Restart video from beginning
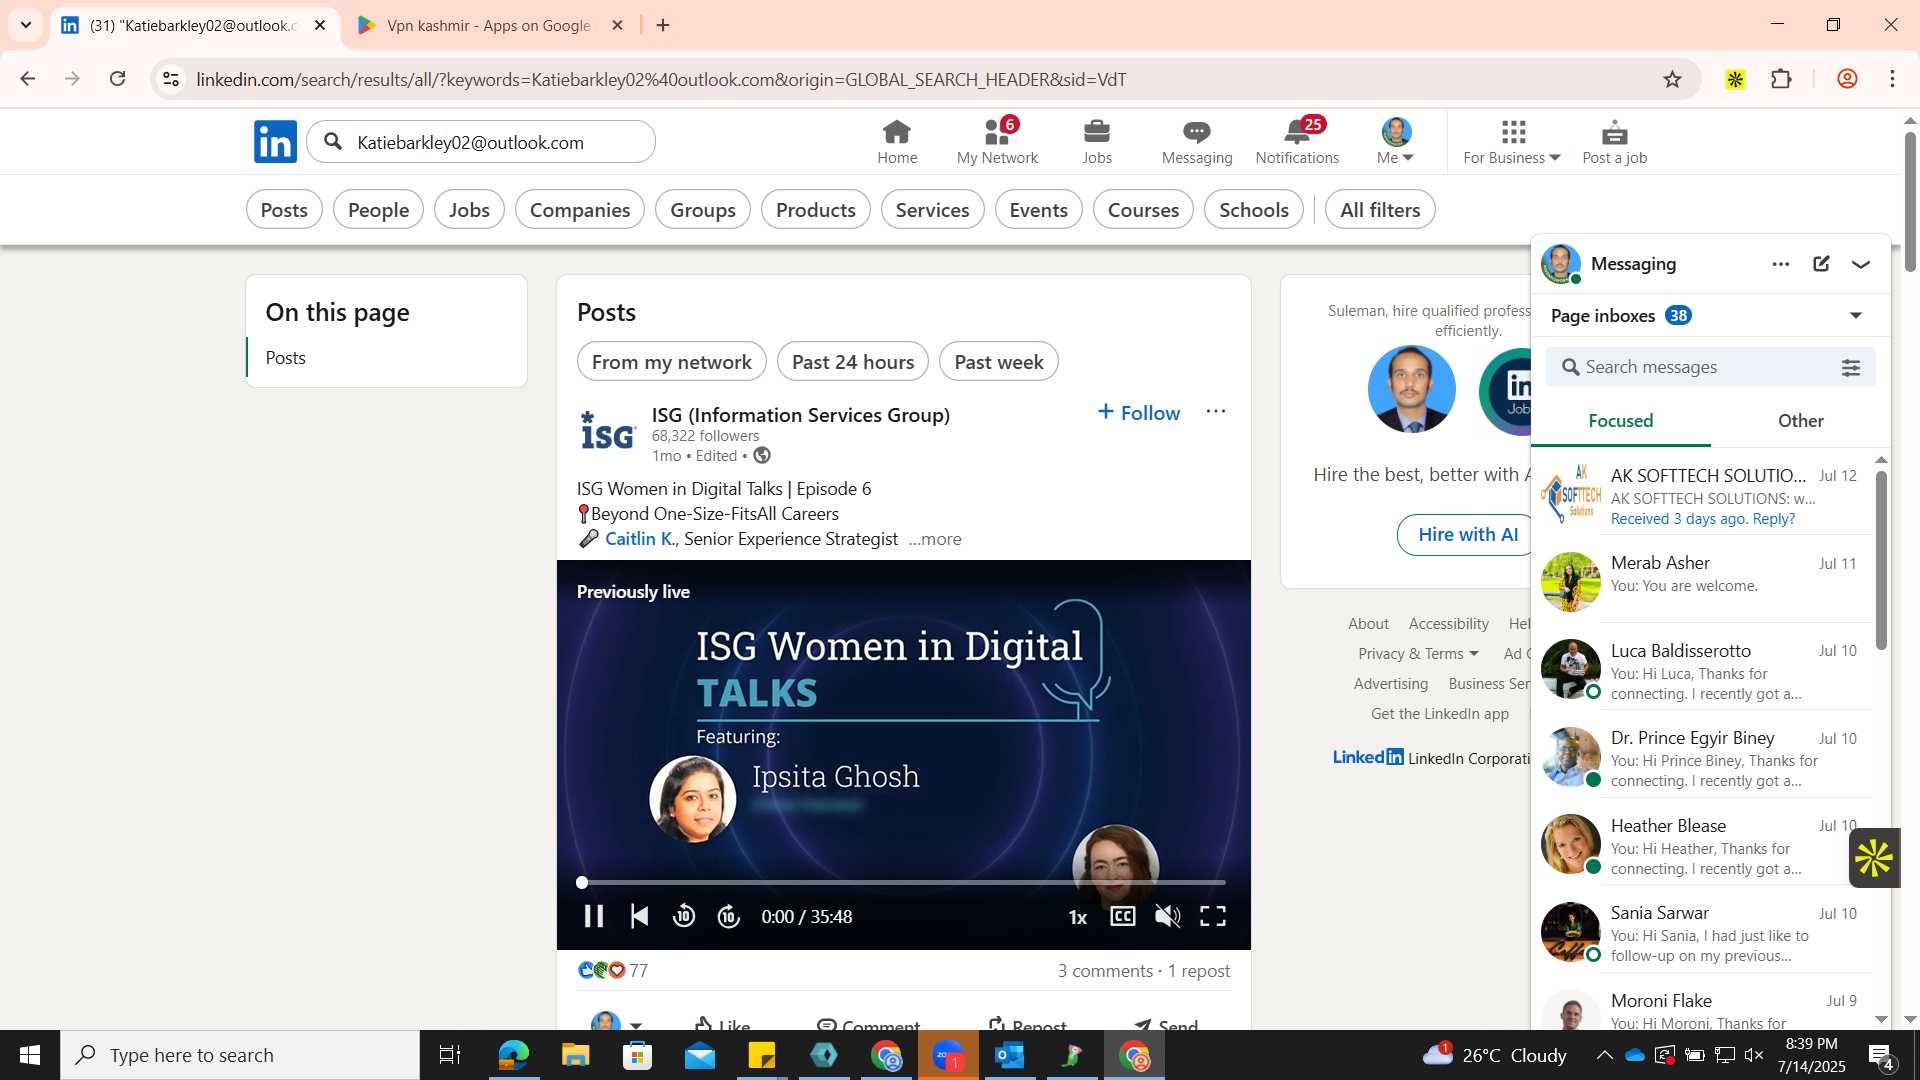1920x1080 pixels. (640, 916)
